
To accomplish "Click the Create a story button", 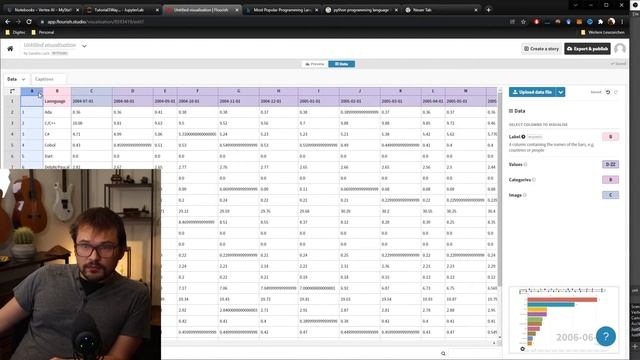I will click(541, 49).
